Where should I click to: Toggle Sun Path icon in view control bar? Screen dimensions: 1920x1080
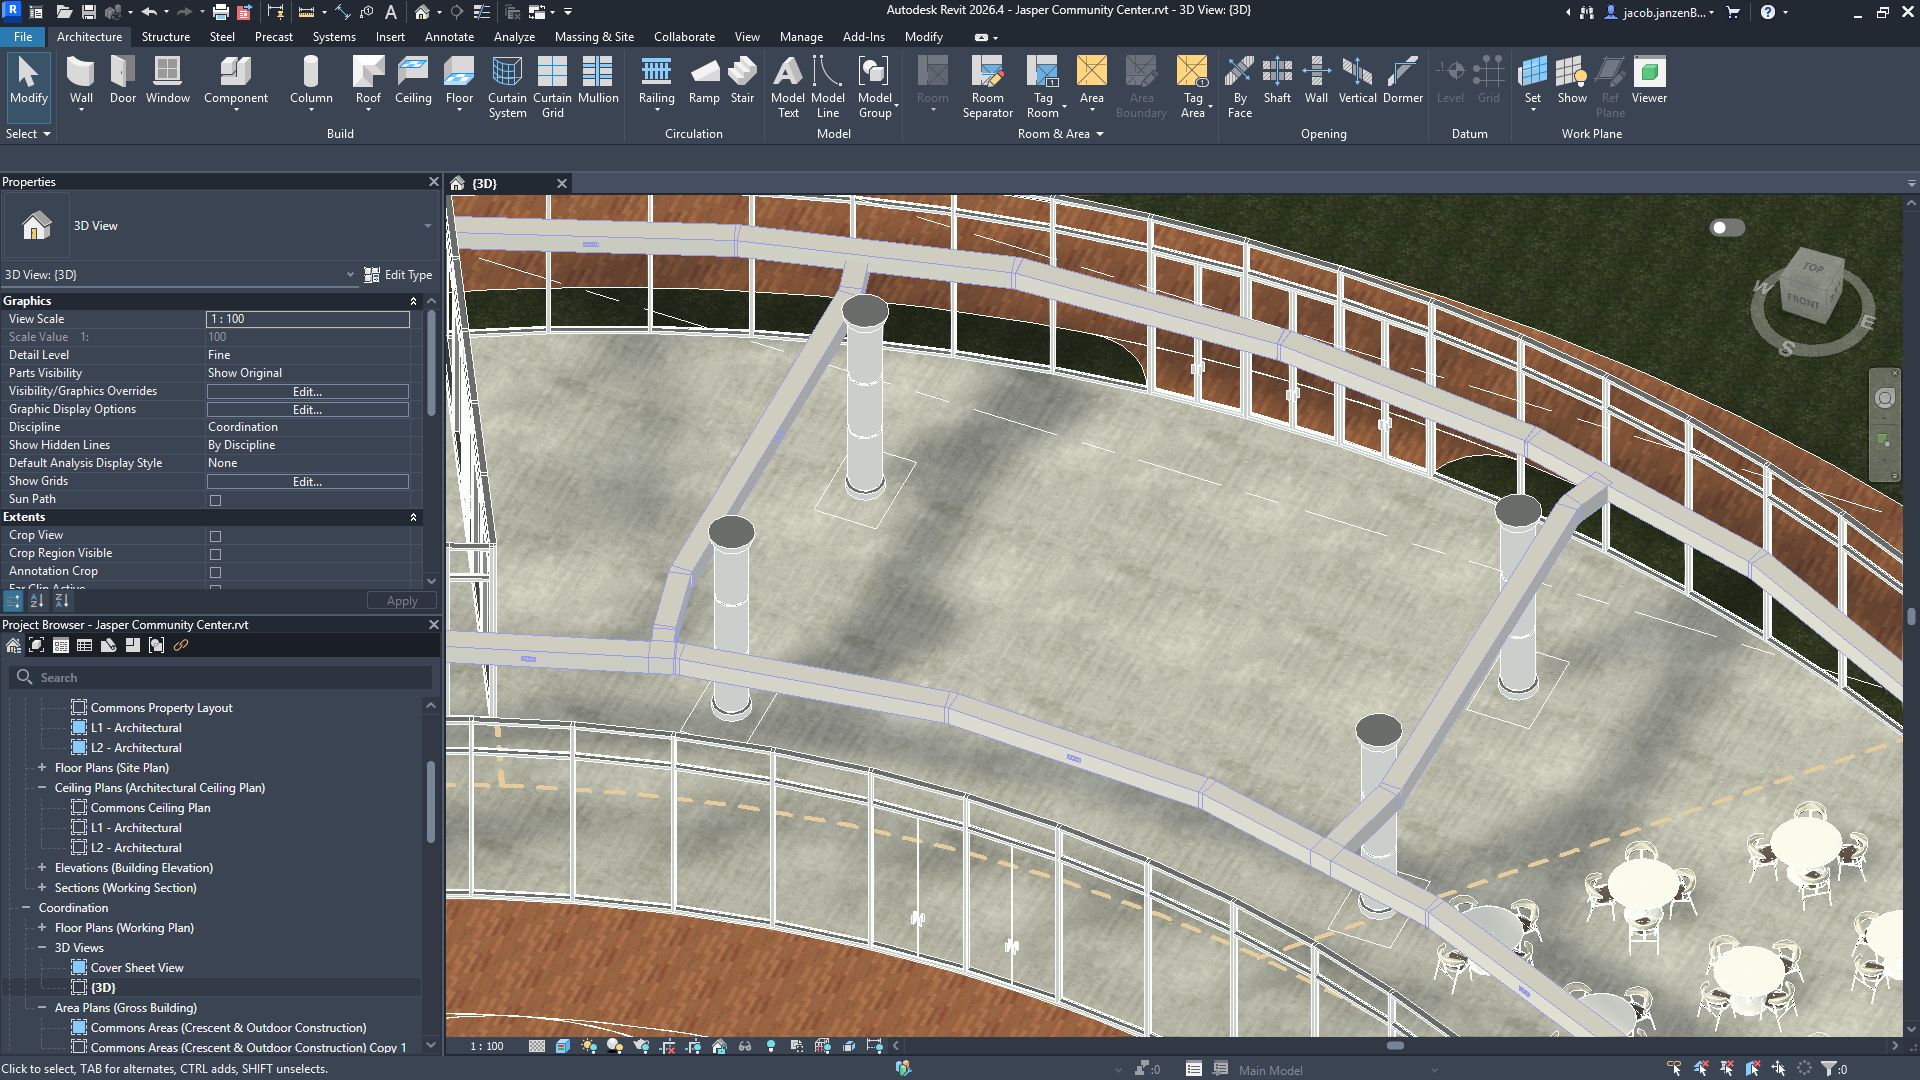pyautogui.click(x=589, y=1046)
